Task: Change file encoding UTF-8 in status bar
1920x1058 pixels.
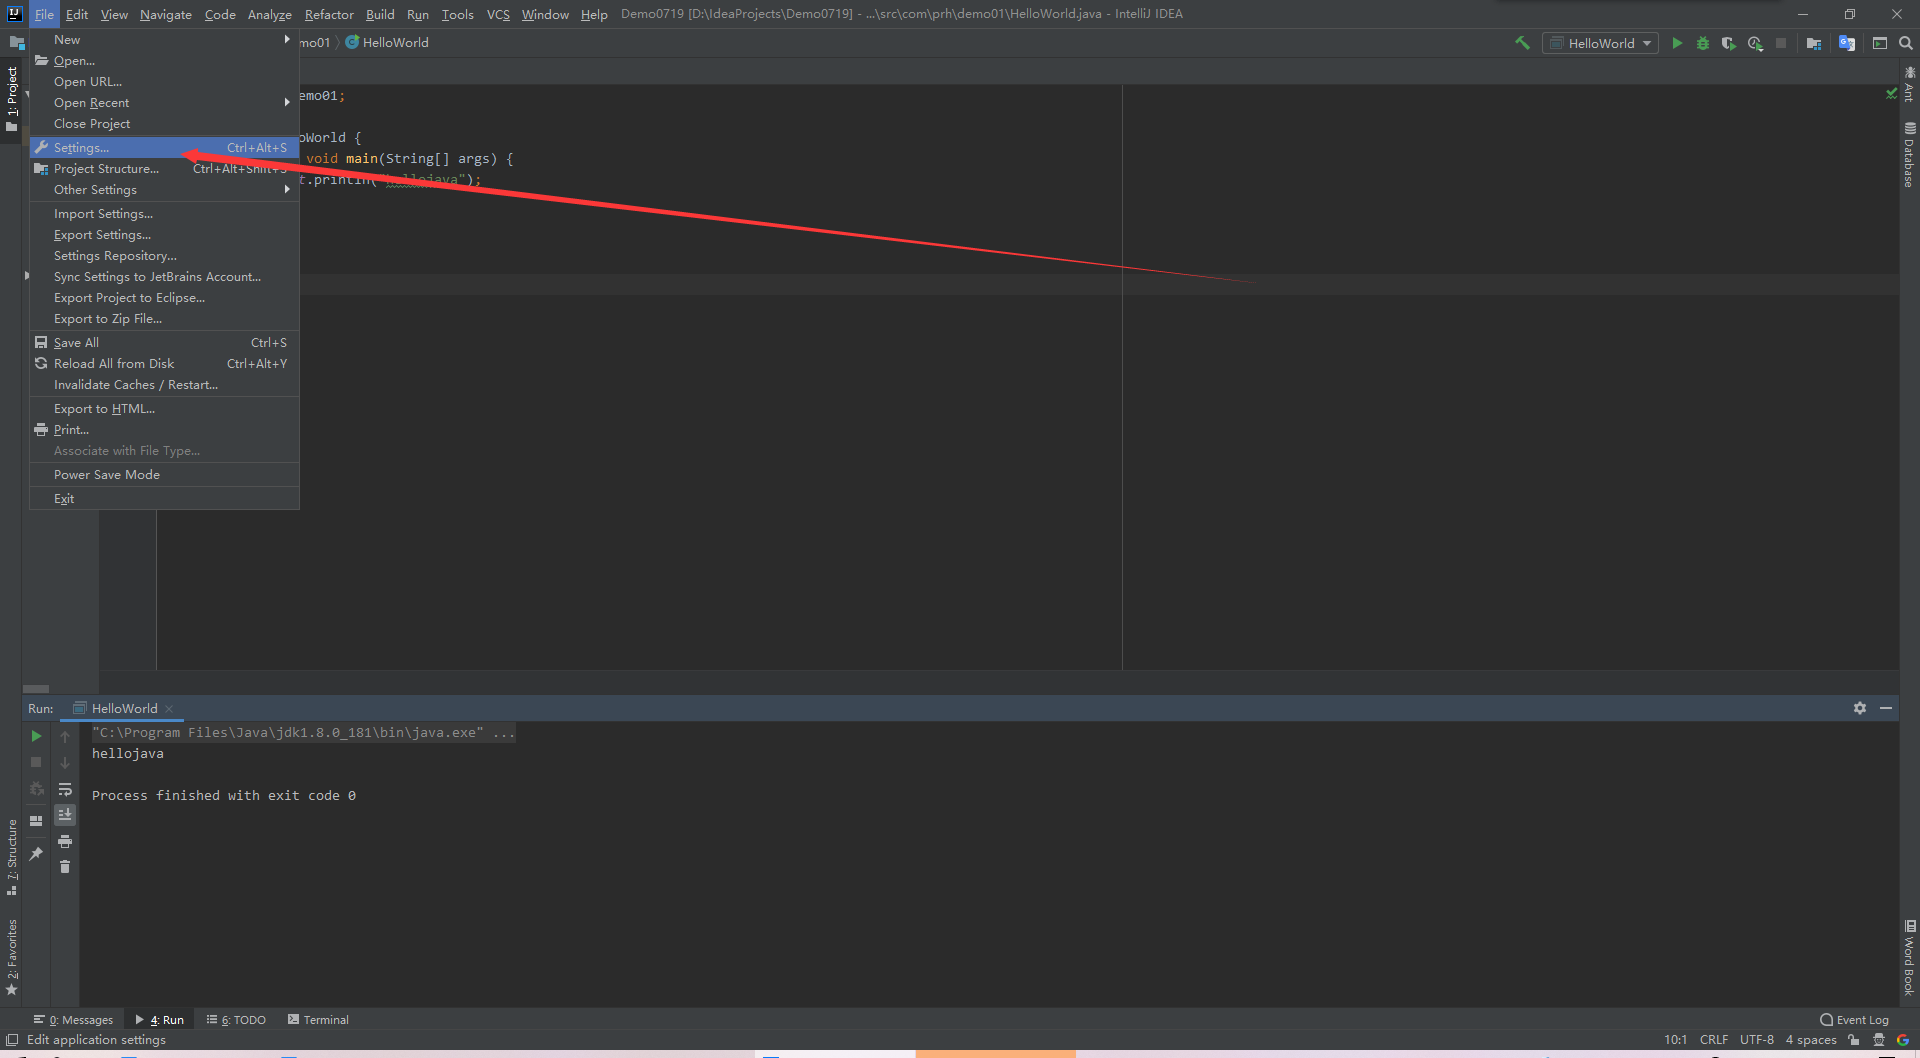Action: coord(1757,1040)
